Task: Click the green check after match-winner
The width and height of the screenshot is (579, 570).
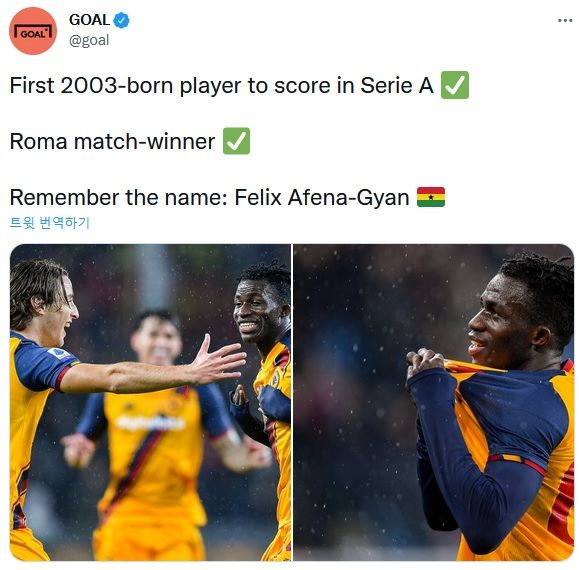Action: pos(236,141)
